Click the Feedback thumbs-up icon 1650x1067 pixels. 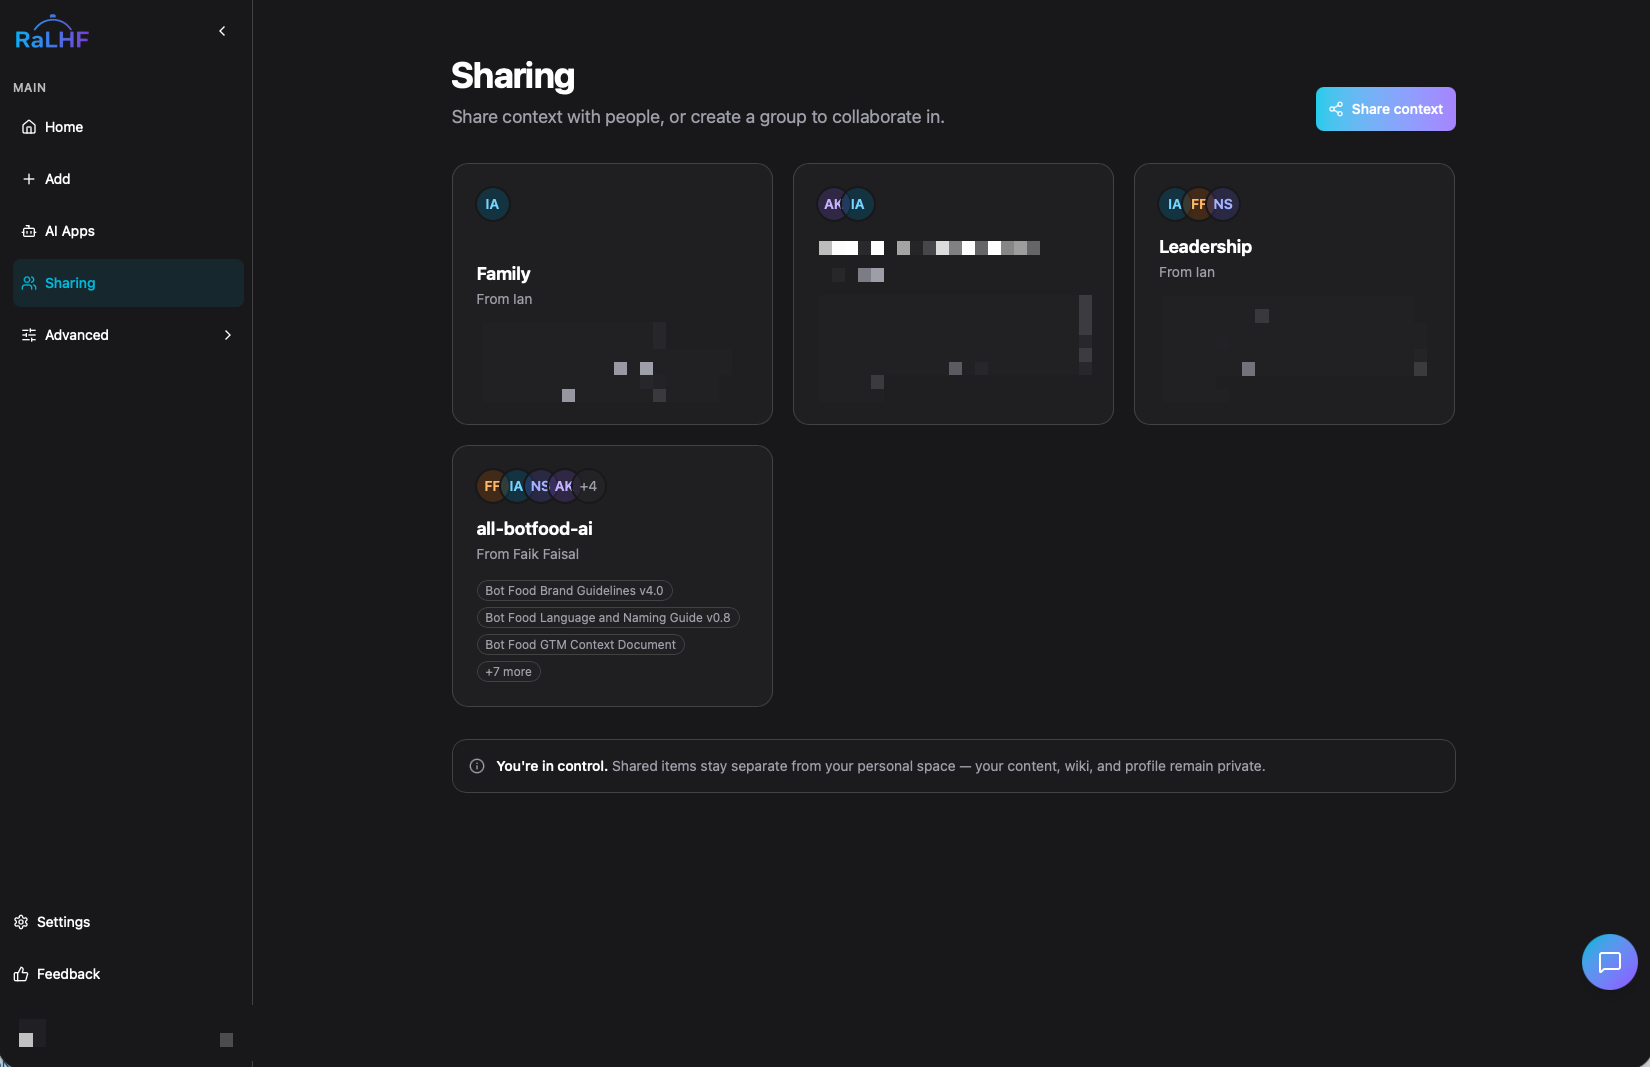point(21,974)
